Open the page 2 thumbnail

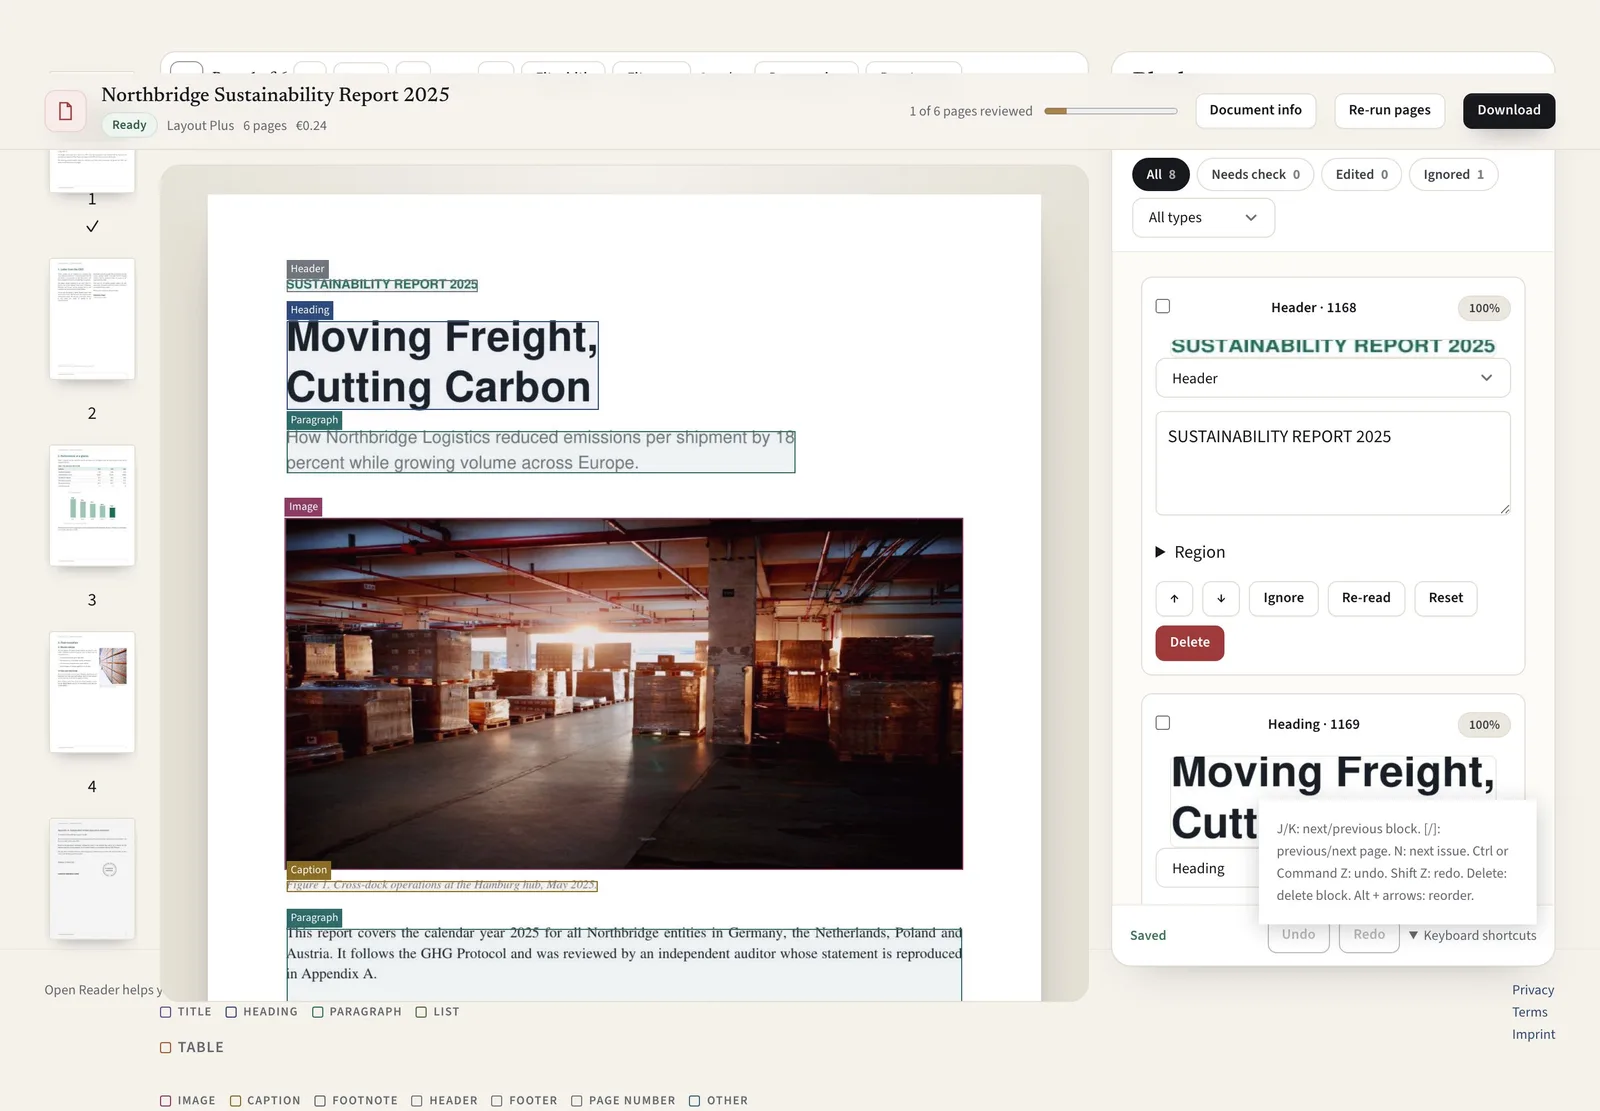pos(92,319)
